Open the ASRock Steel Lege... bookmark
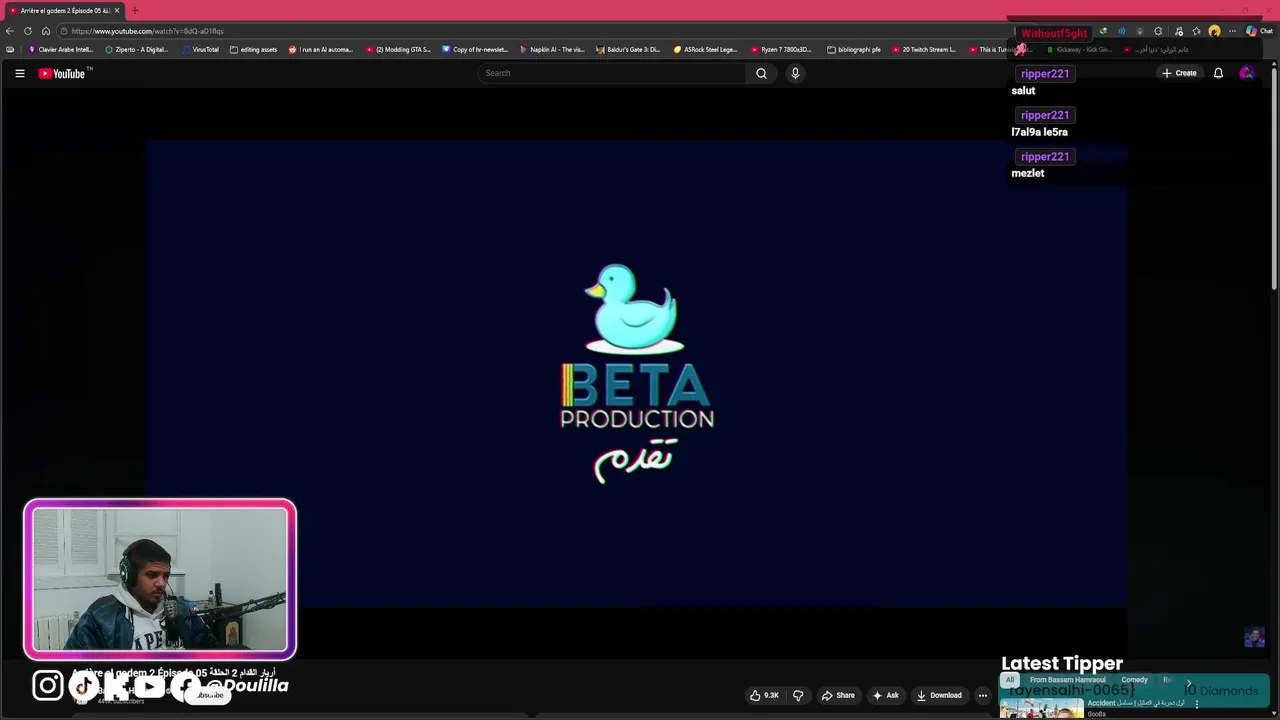 (705, 49)
